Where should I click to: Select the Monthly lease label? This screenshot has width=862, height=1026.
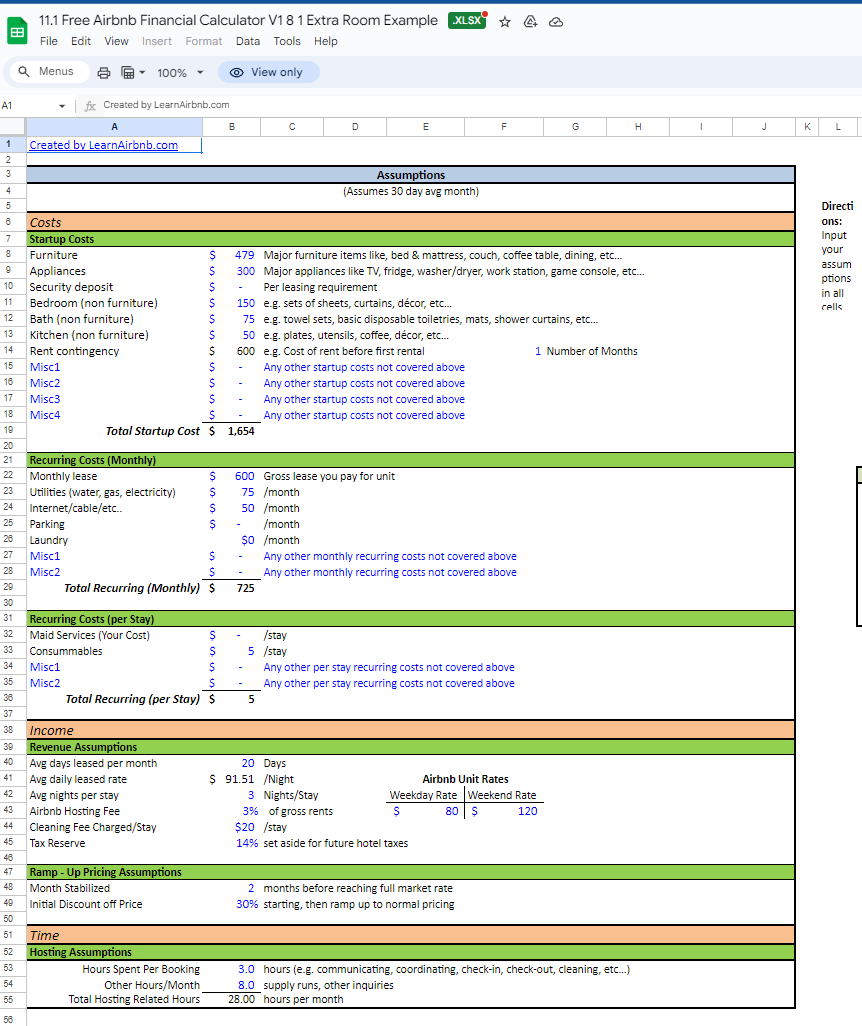point(63,476)
